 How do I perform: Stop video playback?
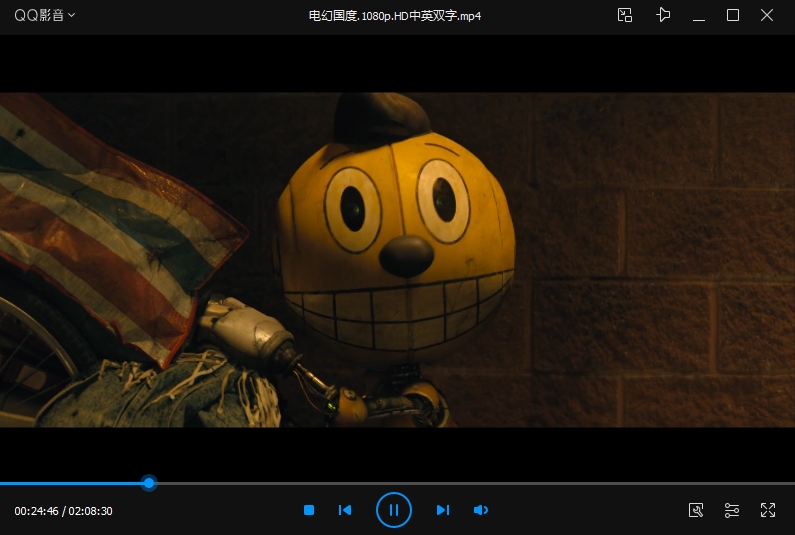coord(309,510)
